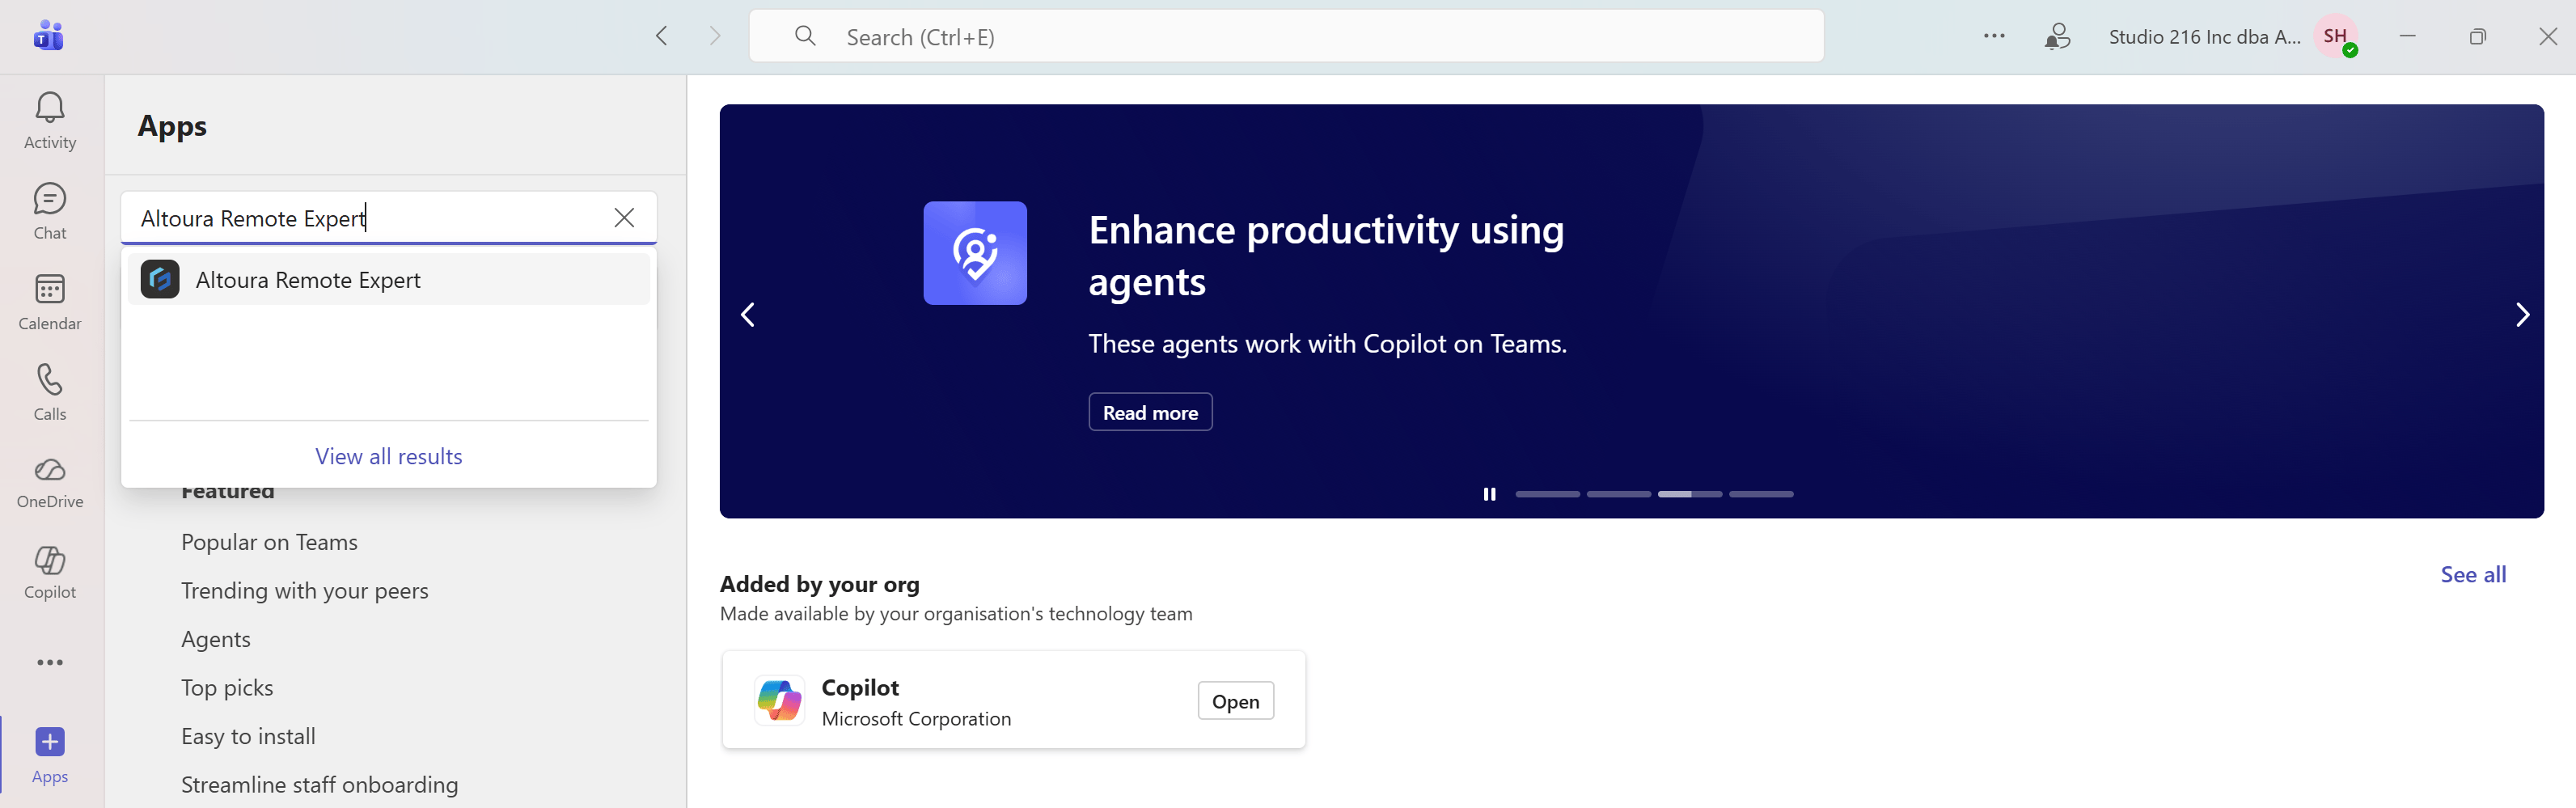Jump to first carousel slide indicator

click(1547, 494)
